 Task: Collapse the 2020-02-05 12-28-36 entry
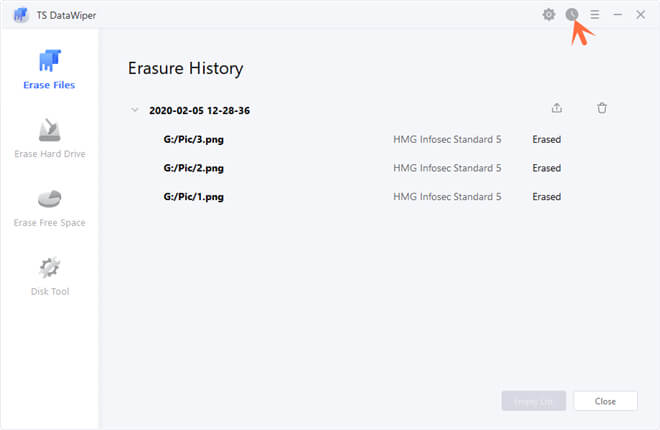(x=135, y=110)
